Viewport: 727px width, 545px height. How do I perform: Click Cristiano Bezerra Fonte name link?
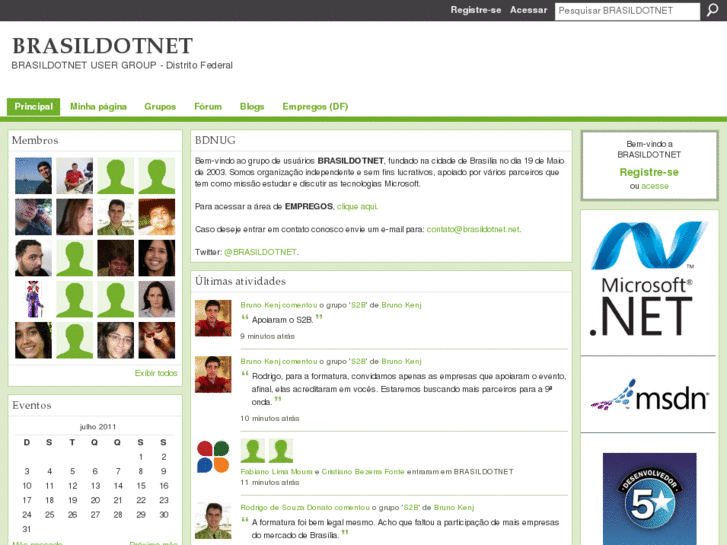[x=363, y=471]
